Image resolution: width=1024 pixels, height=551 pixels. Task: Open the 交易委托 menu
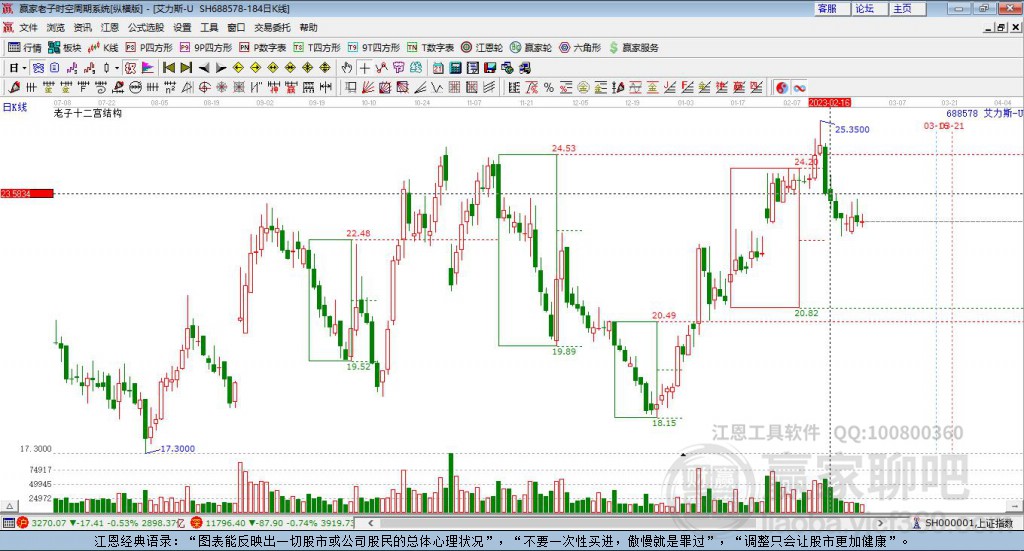coord(272,27)
